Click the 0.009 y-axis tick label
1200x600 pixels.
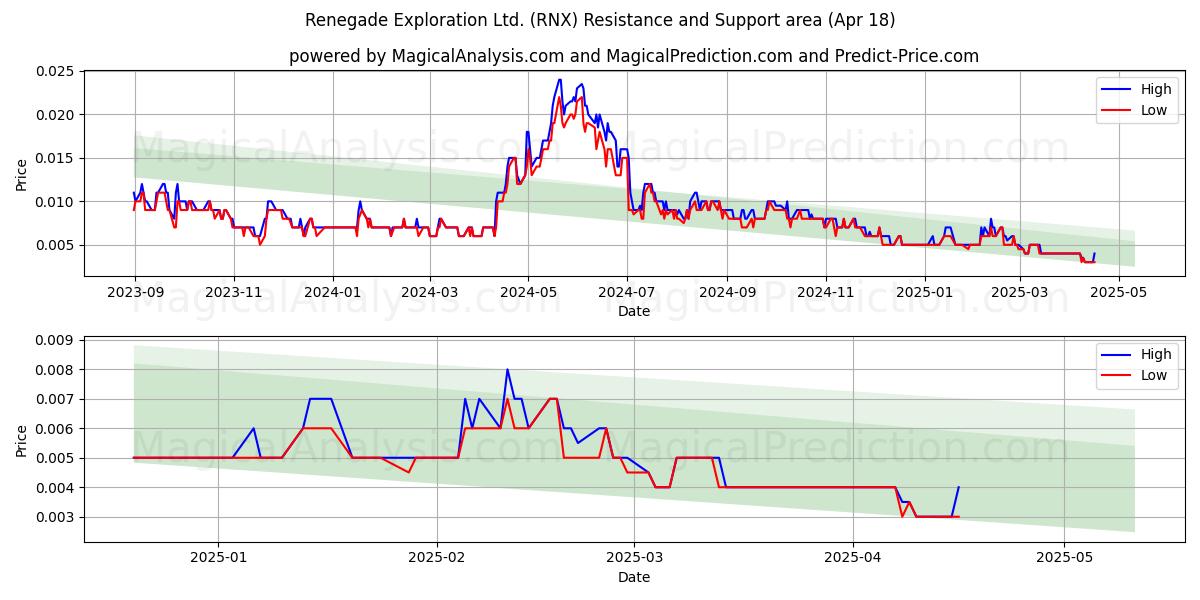[56, 340]
